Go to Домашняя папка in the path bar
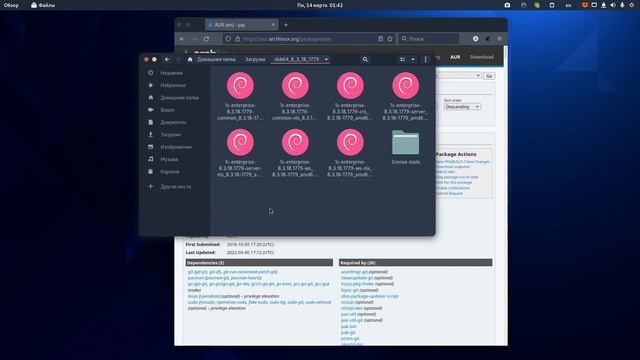The image size is (640, 360). 216,60
